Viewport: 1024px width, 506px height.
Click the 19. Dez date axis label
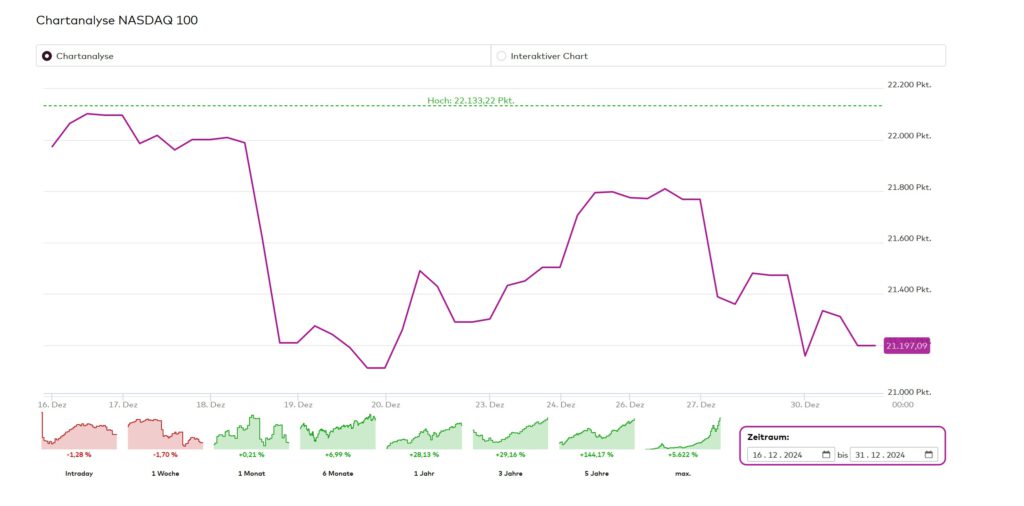click(298, 405)
